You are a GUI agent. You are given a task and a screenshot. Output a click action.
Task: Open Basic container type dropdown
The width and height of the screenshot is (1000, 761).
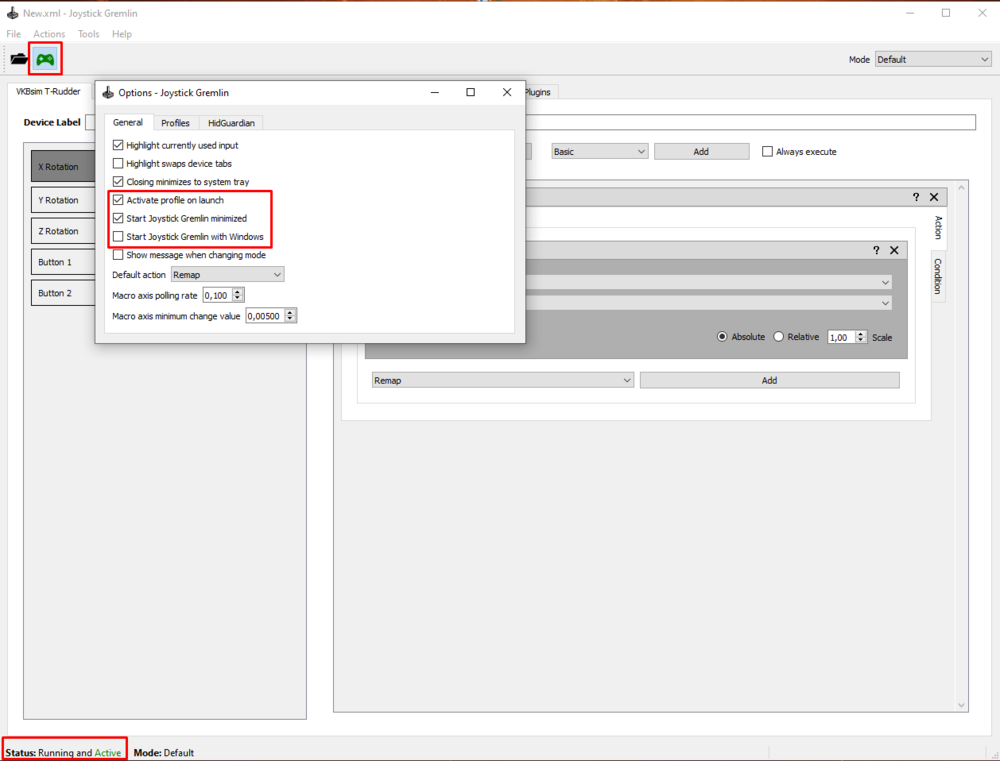599,151
